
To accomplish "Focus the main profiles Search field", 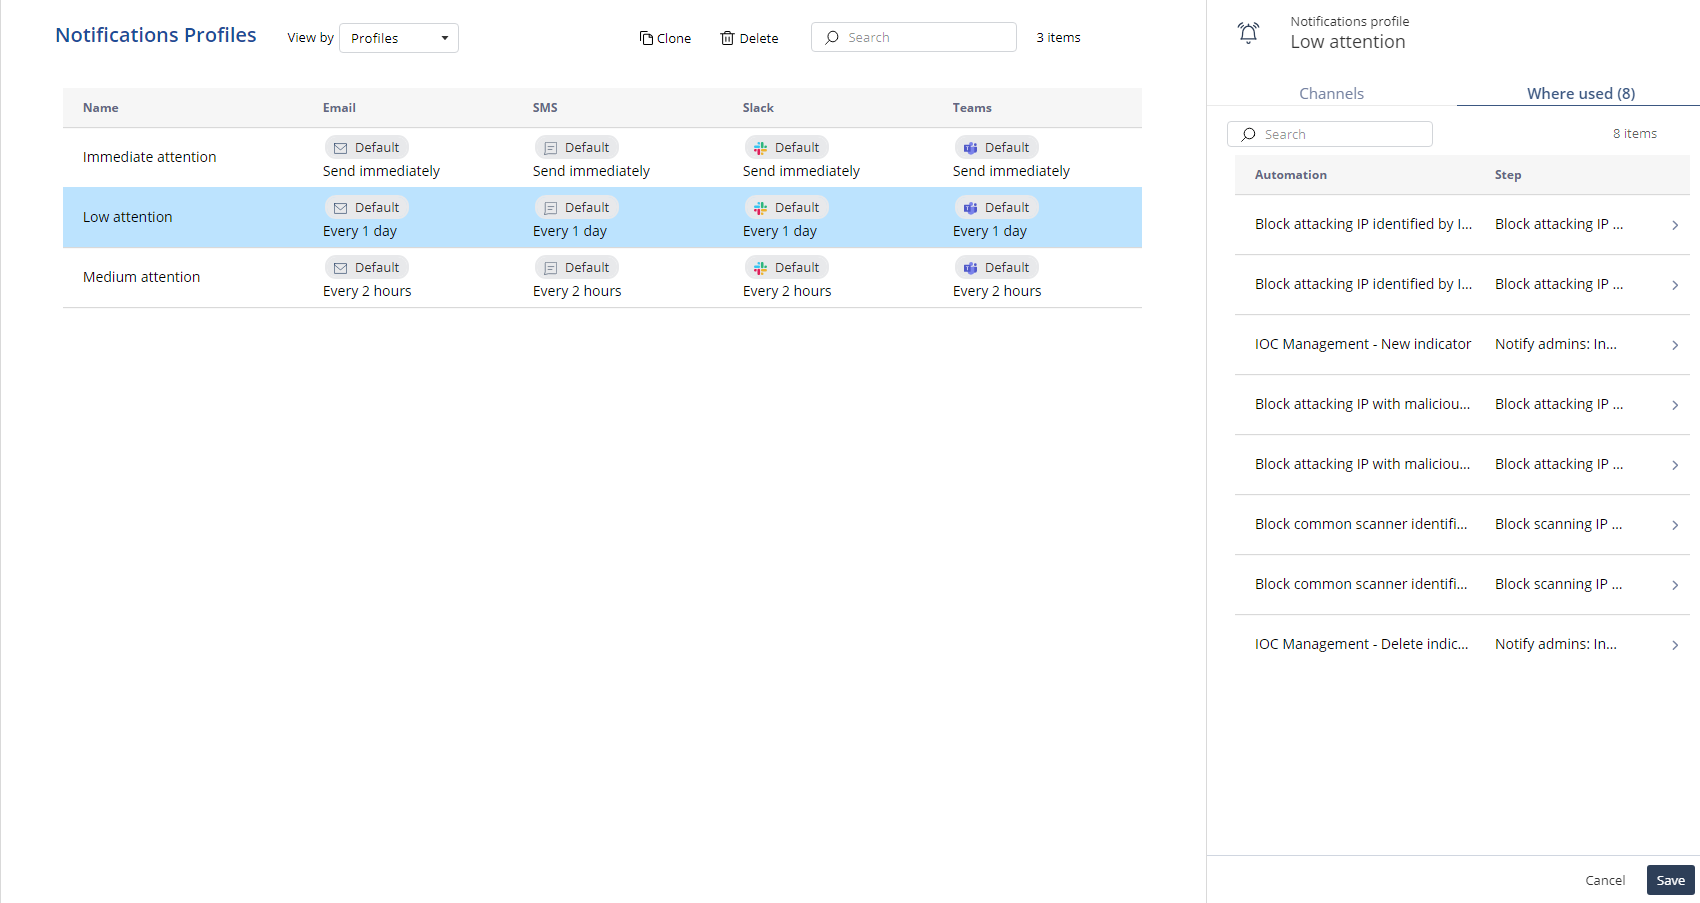I will 914,37.
